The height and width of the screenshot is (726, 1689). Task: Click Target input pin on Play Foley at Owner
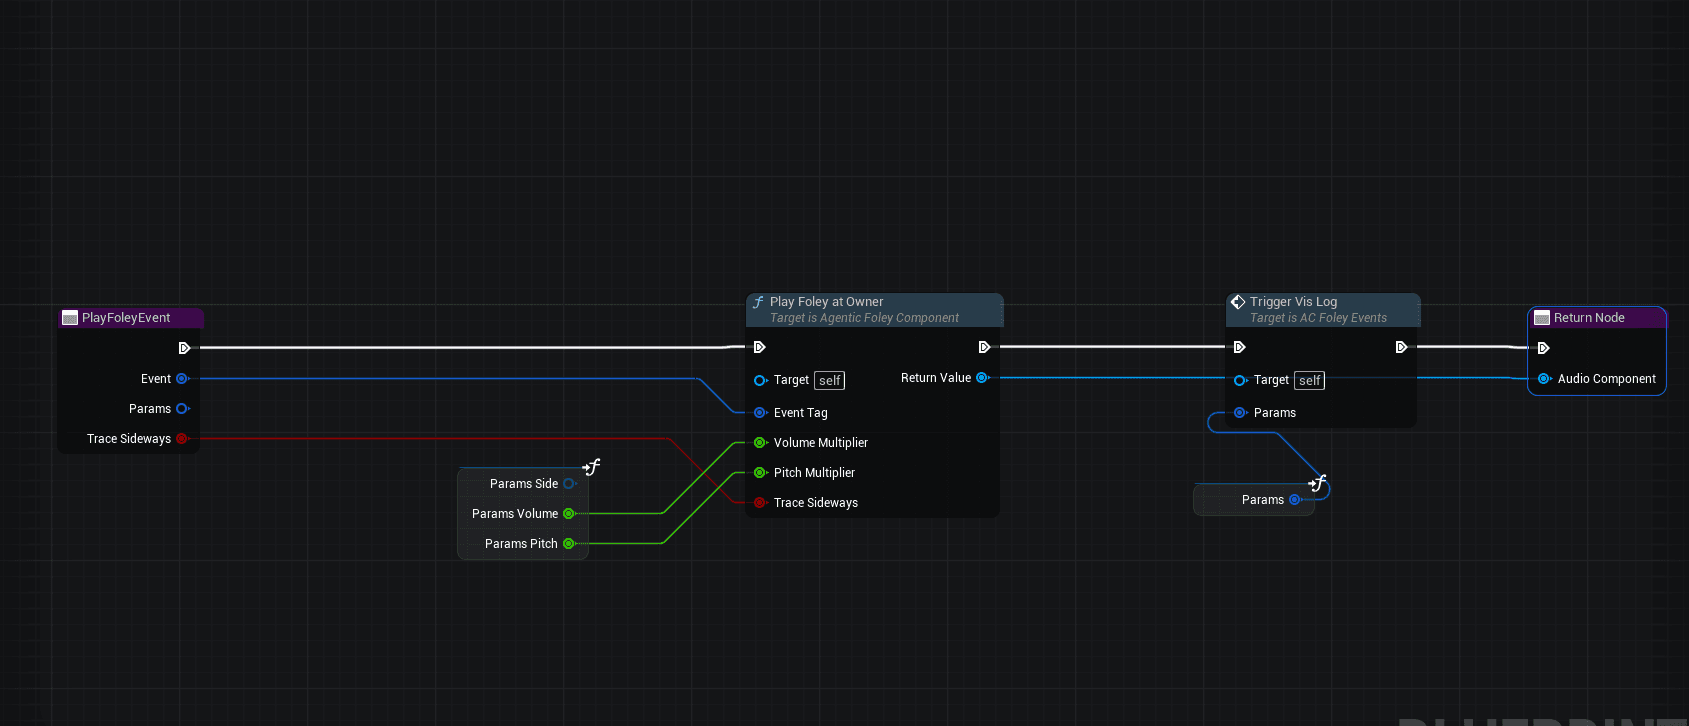coord(760,380)
